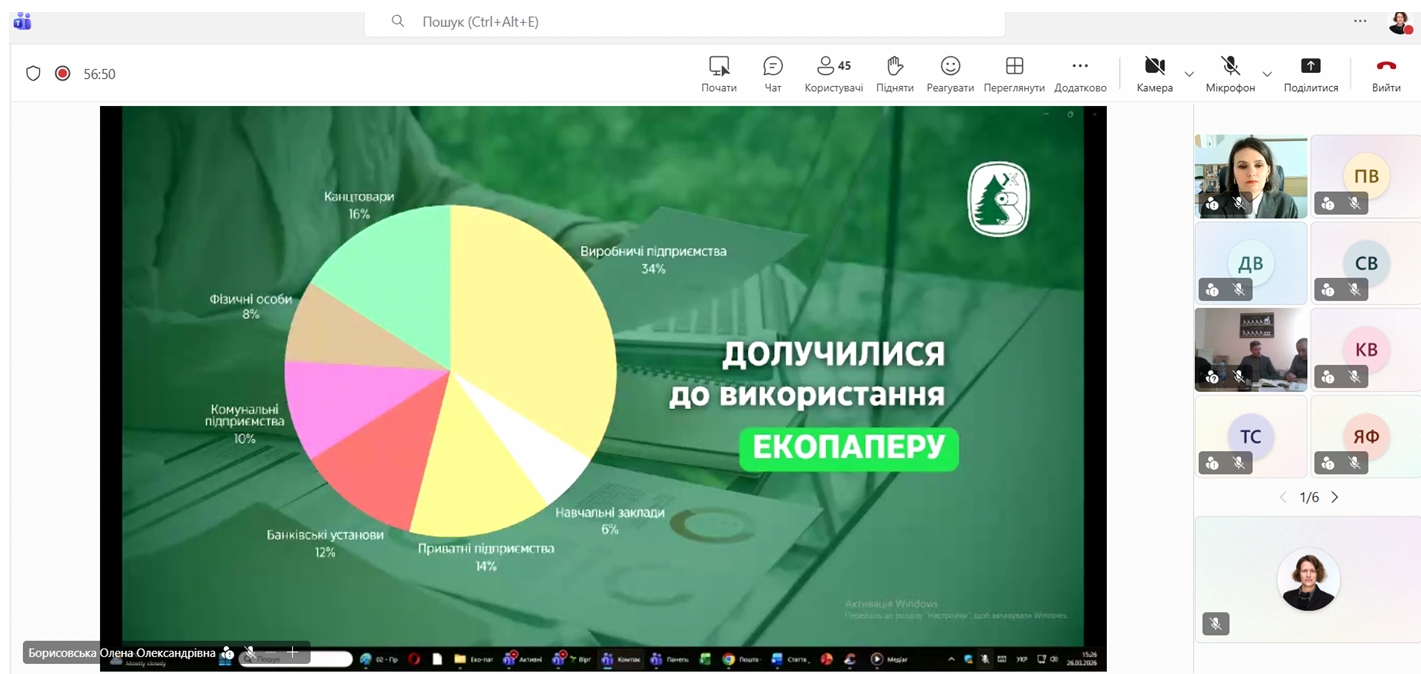The height and width of the screenshot is (674, 1421).
Task: Select the ПВ participant tile
Action: 1365,176
